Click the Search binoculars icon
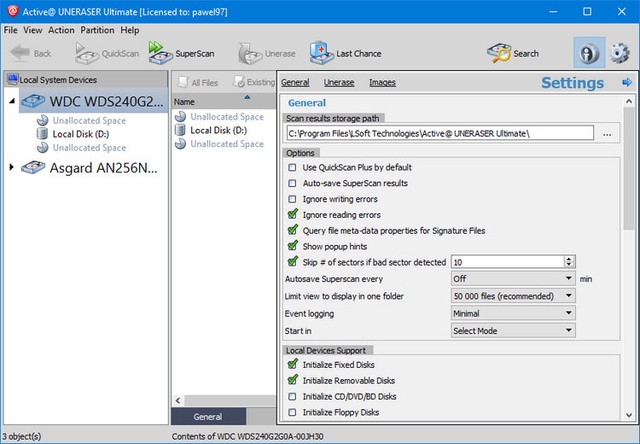 [498, 53]
